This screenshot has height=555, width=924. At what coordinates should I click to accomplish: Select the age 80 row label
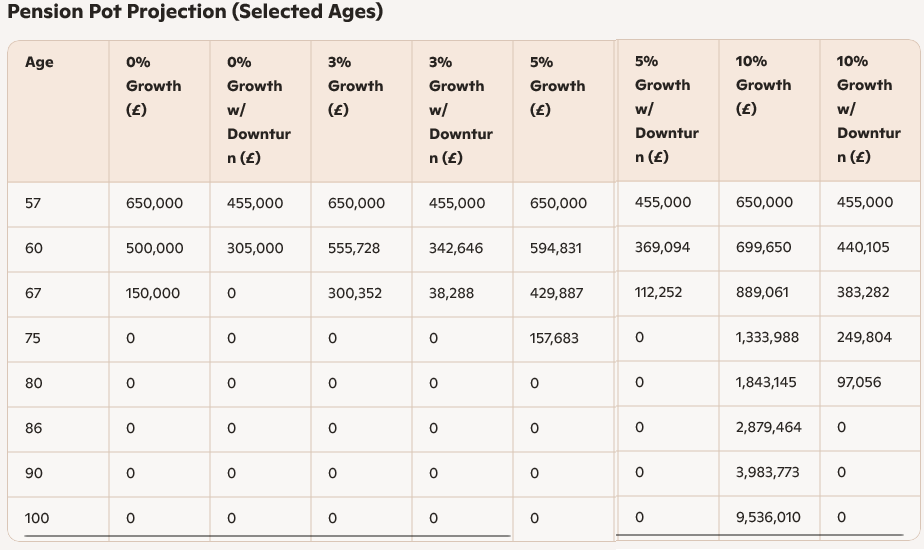click(34, 383)
